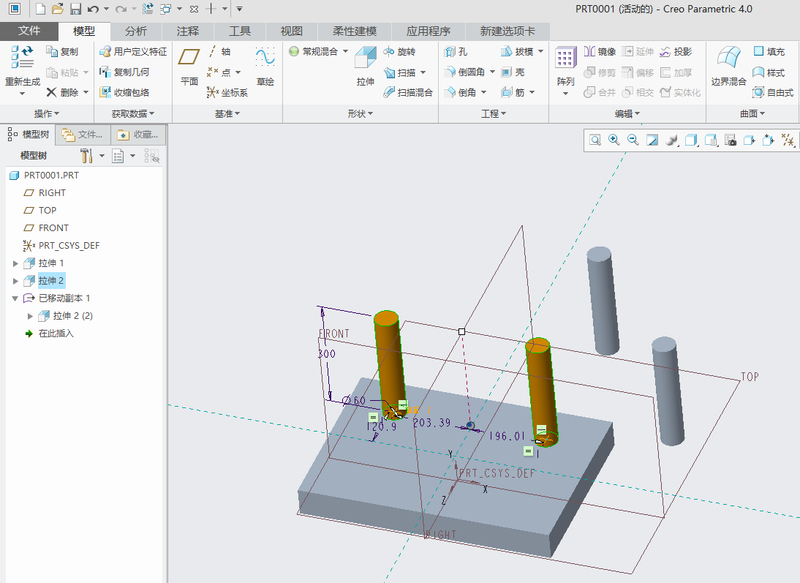This screenshot has height=583, width=800.
Task: Select the Revolve (旋转) tool
Action: [399, 52]
